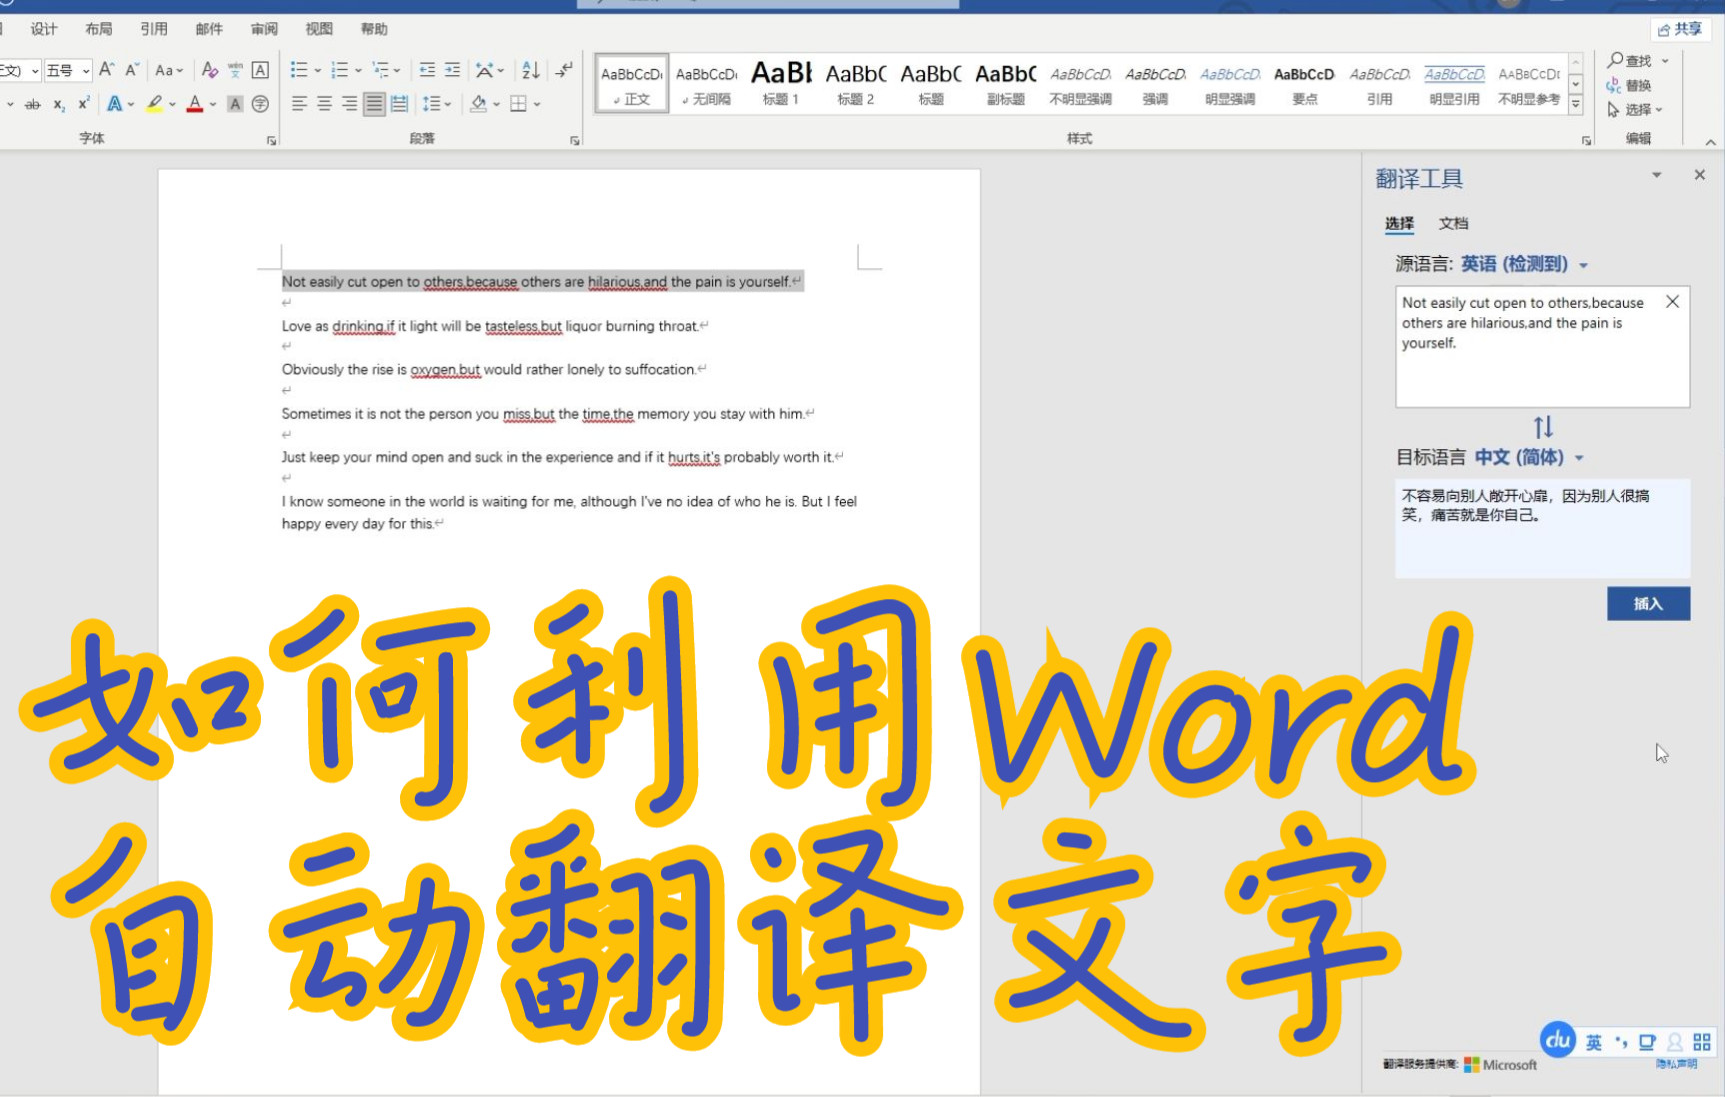
Task: Open the Font dialog launcher
Action: [x=271, y=141]
